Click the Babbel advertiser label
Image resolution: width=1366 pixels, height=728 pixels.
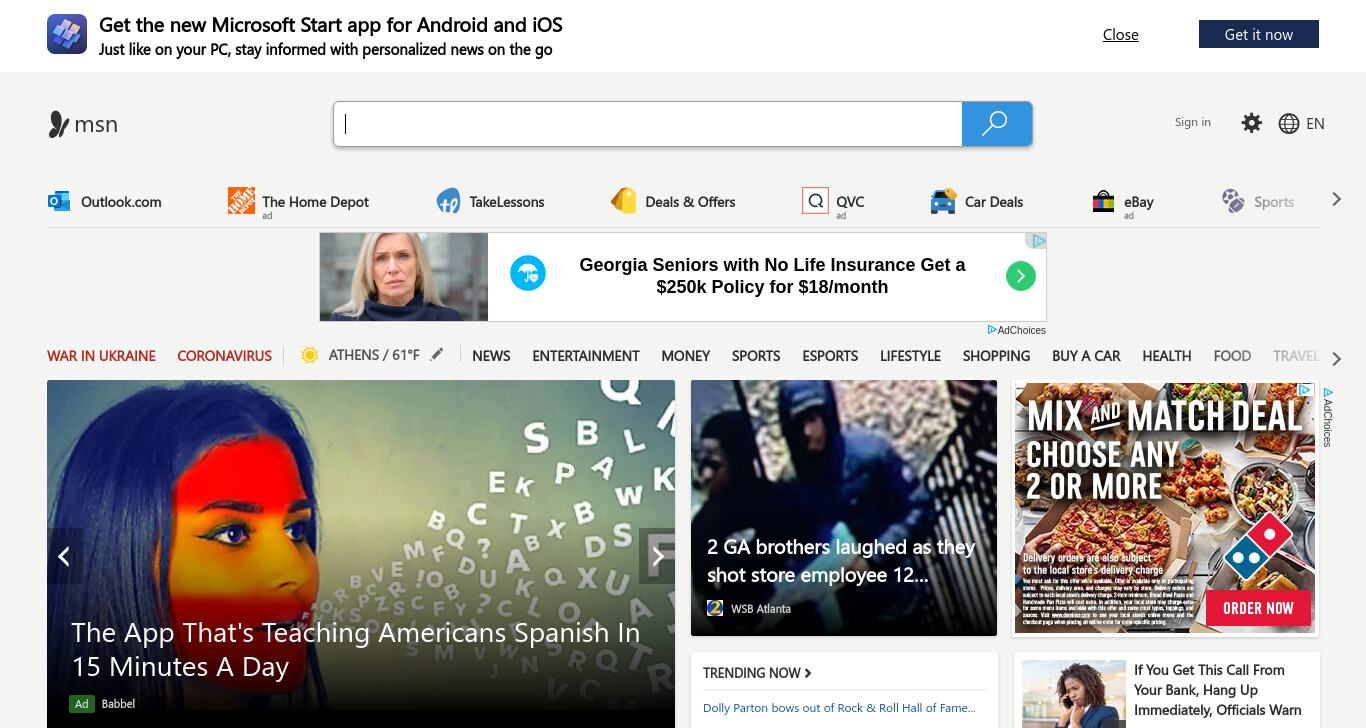(x=118, y=704)
